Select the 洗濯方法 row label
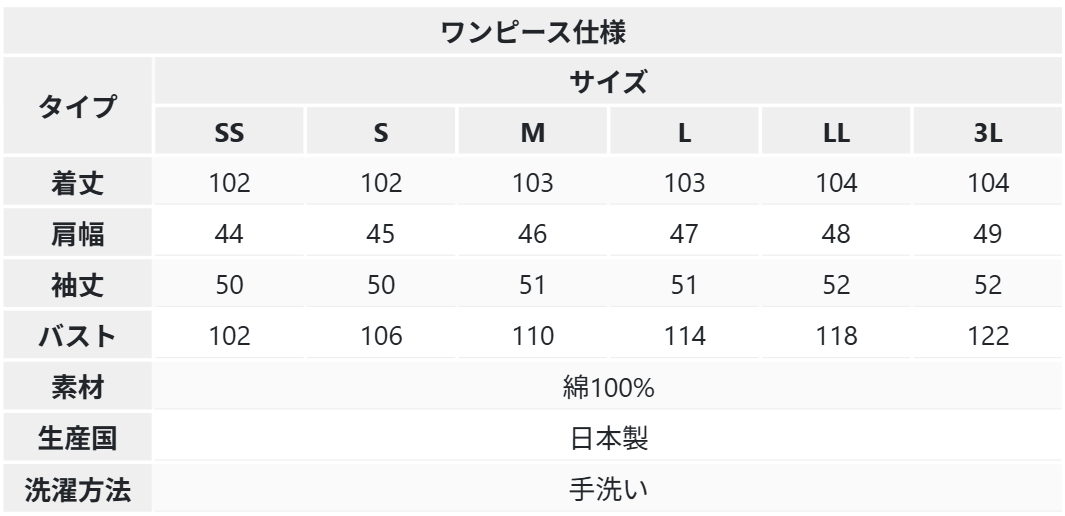This screenshot has height=516, width=1065. coord(77,488)
